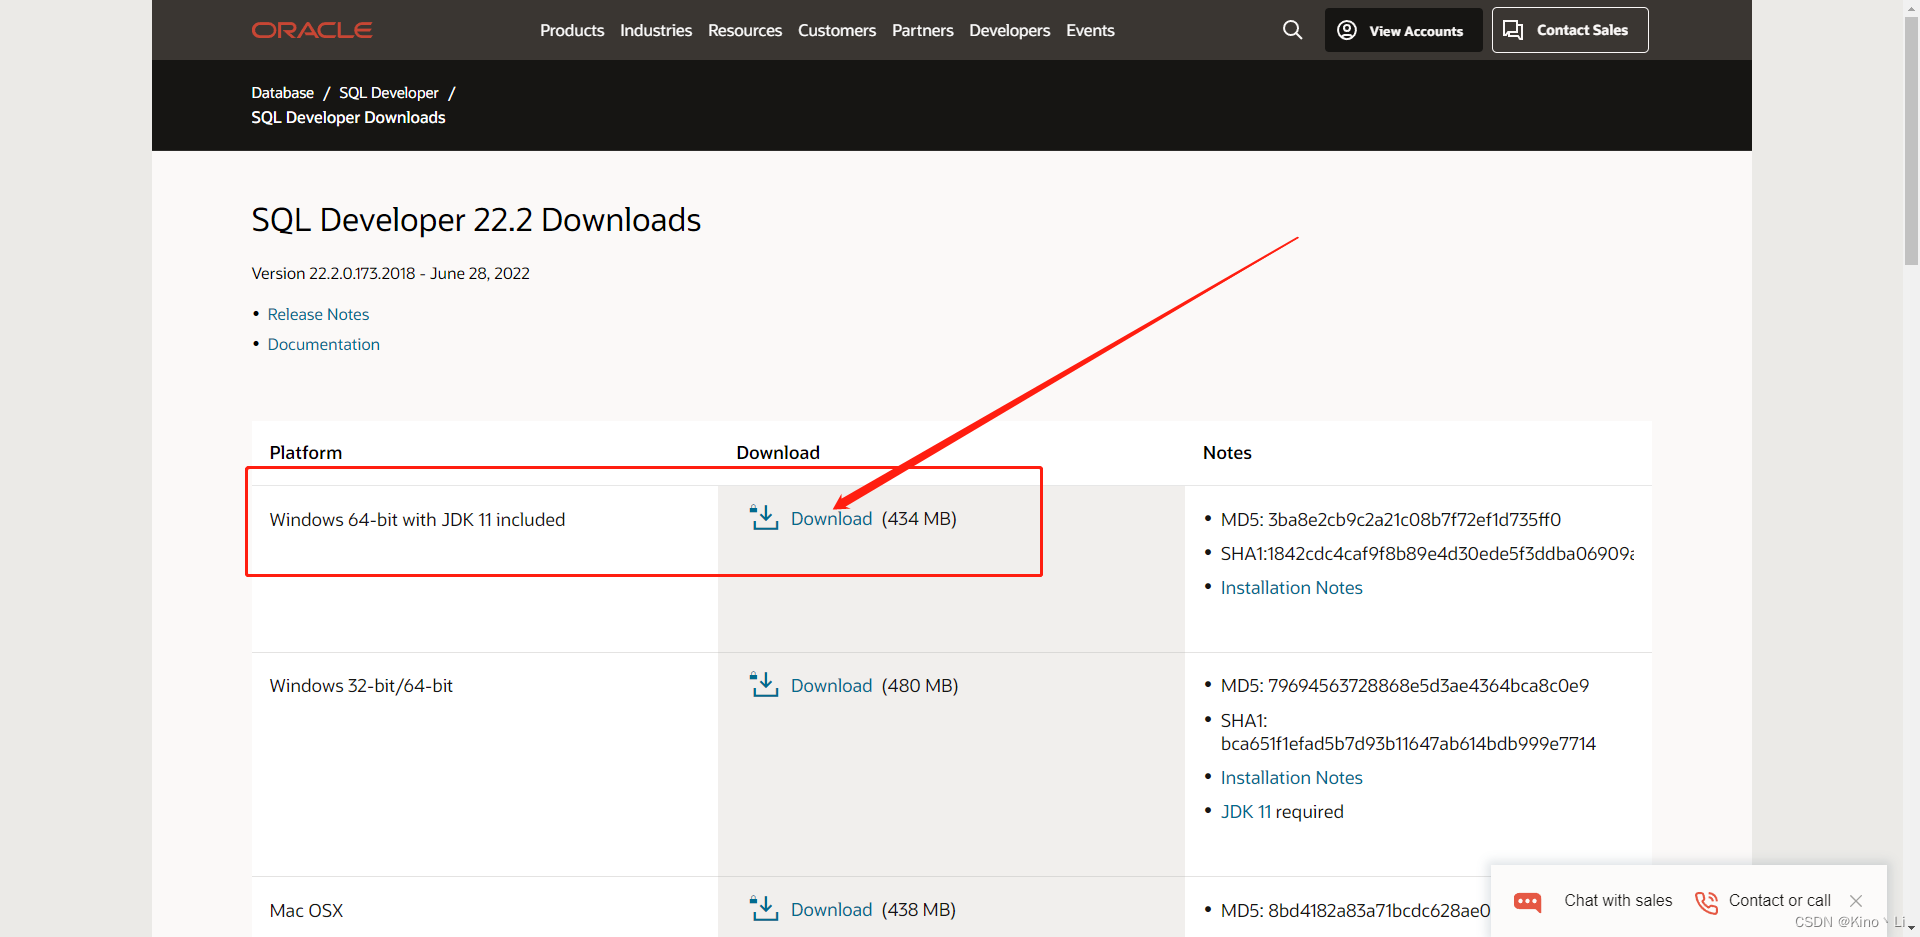Click the download icon for Windows 32-bit/64-bit
This screenshot has height=937, width=1920.
click(x=764, y=685)
